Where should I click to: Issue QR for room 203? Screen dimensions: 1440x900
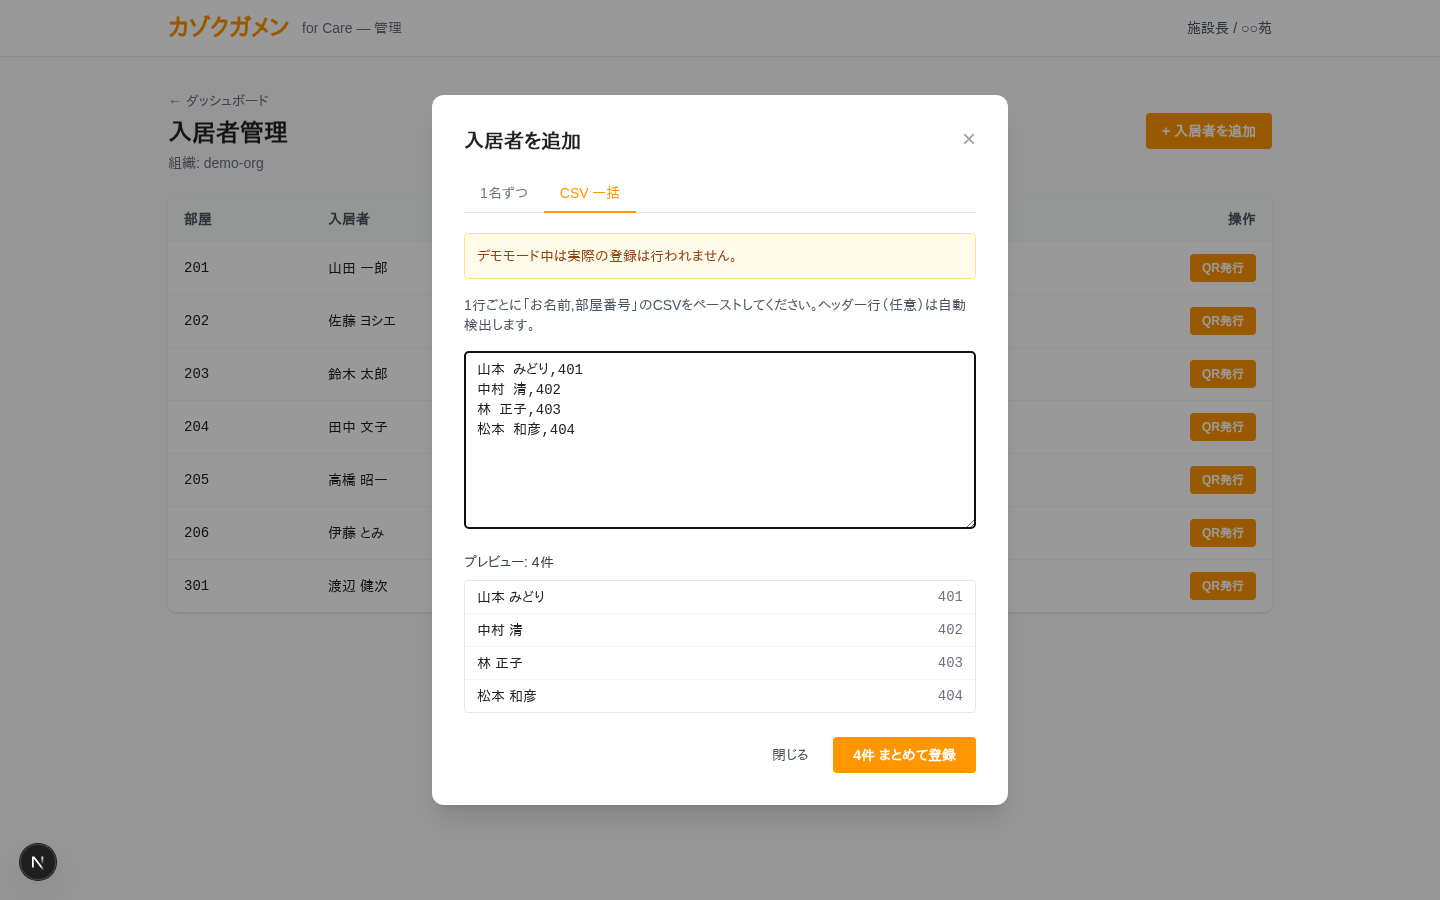click(x=1223, y=374)
